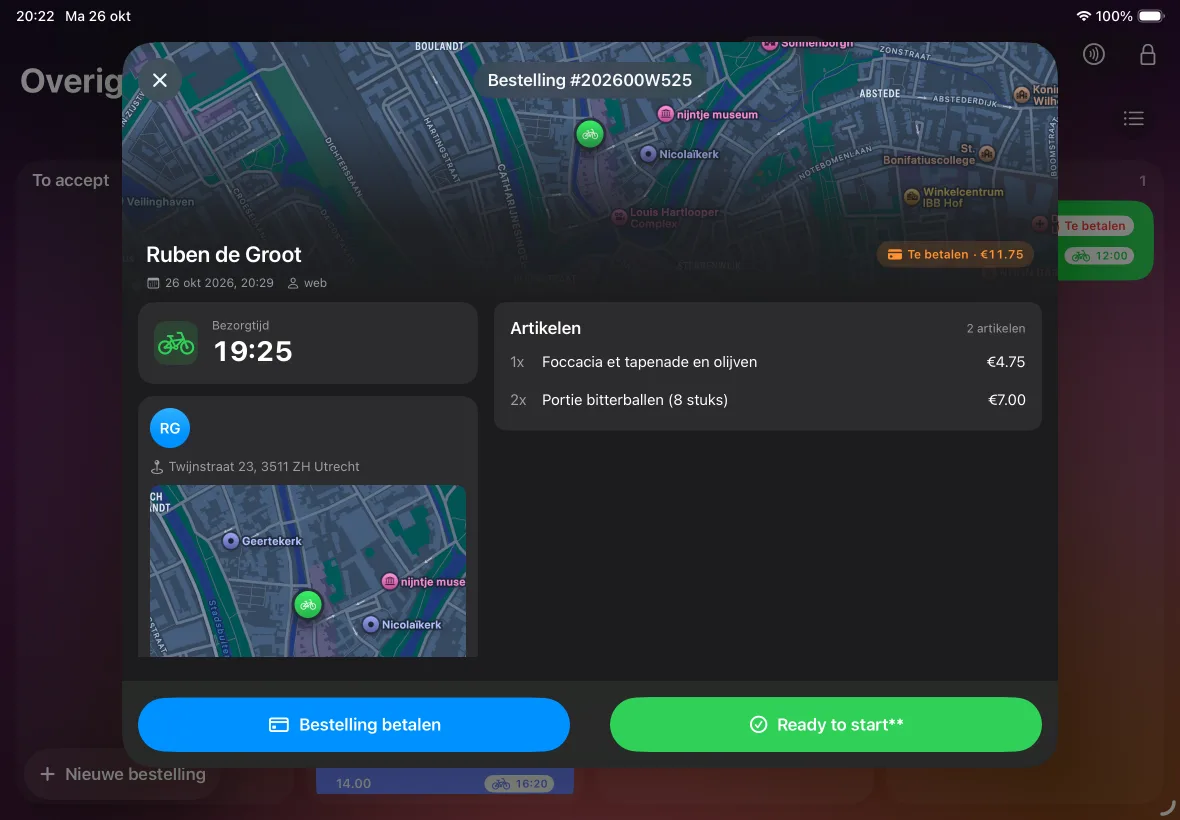Click the To accept column header in background
The image size is (1180, 820).
pos(71,181)
